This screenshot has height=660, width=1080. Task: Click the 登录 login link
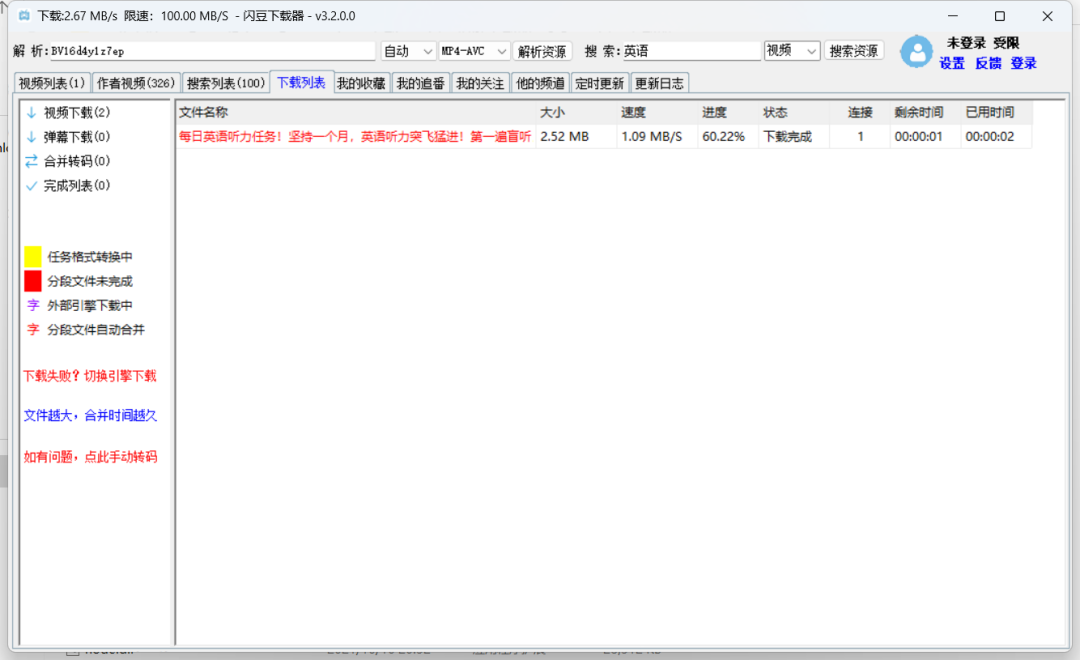coord(1022,63)
